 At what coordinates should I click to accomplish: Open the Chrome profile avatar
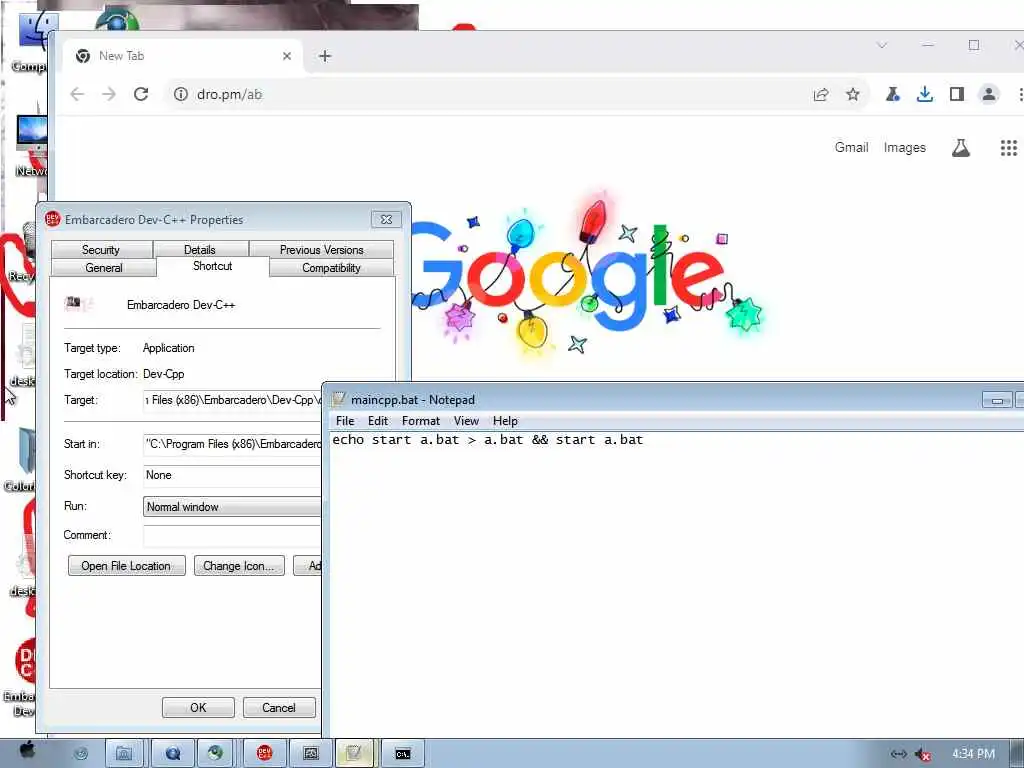[x=989, y=95]
